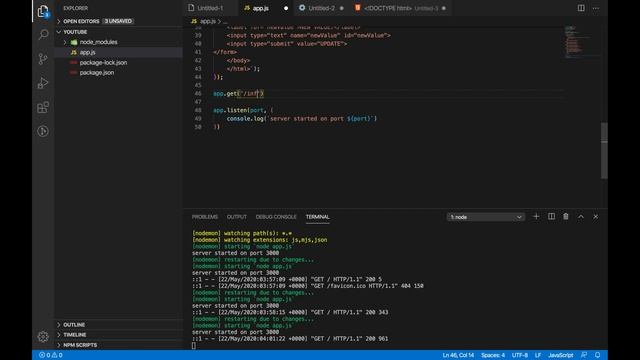
Task: Open the '1: node' terminal selector dropdown
Action: 485,217
